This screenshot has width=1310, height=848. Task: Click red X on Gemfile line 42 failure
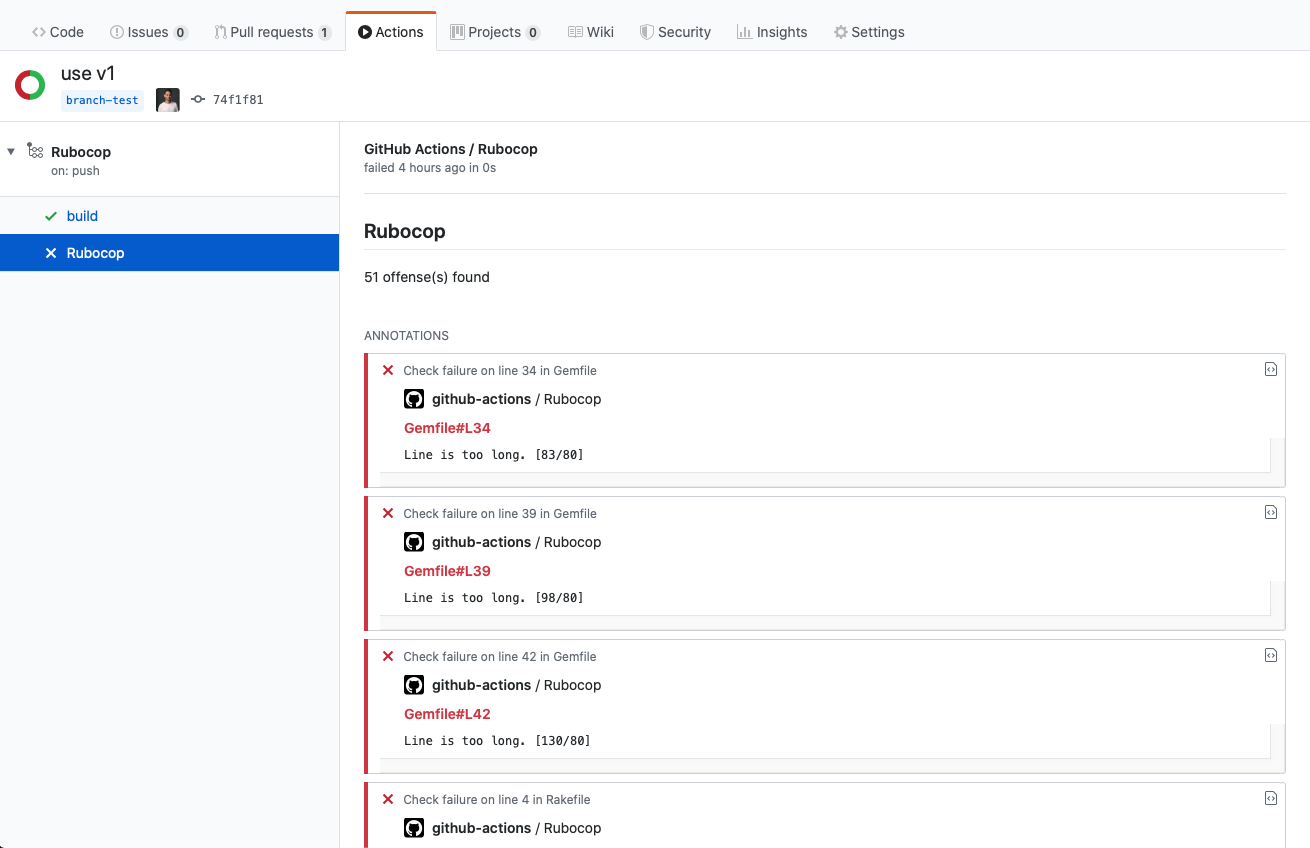coord(388,656)
